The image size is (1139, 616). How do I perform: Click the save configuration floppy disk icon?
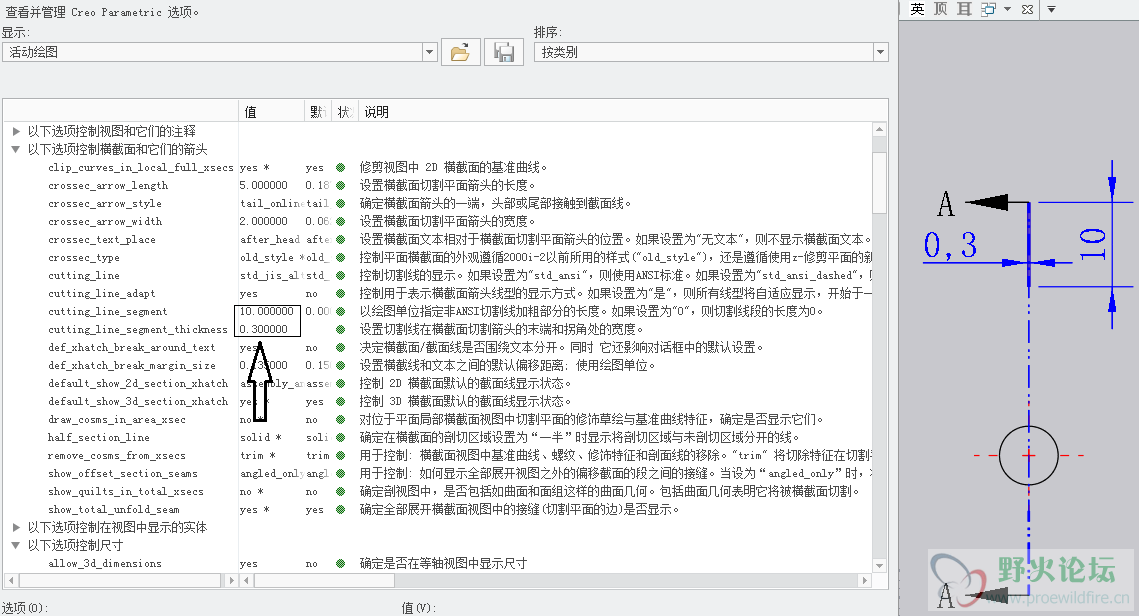(x=504, y=52)
